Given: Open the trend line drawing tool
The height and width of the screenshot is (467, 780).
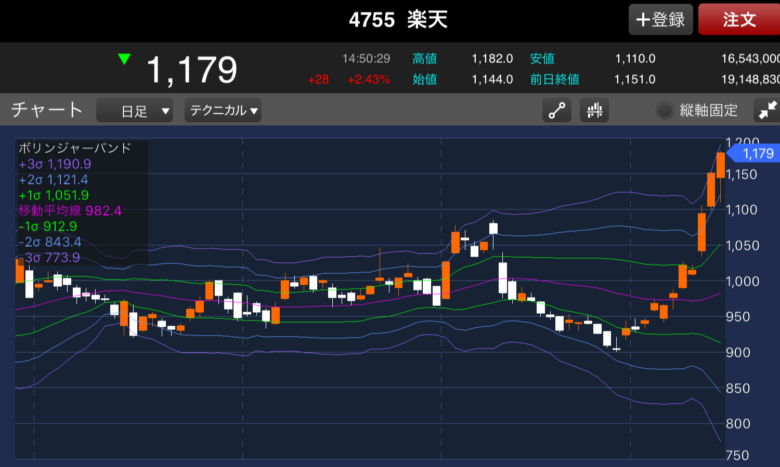Looking at the screenshot, I should pyautogui.click(x=556, y=110).
